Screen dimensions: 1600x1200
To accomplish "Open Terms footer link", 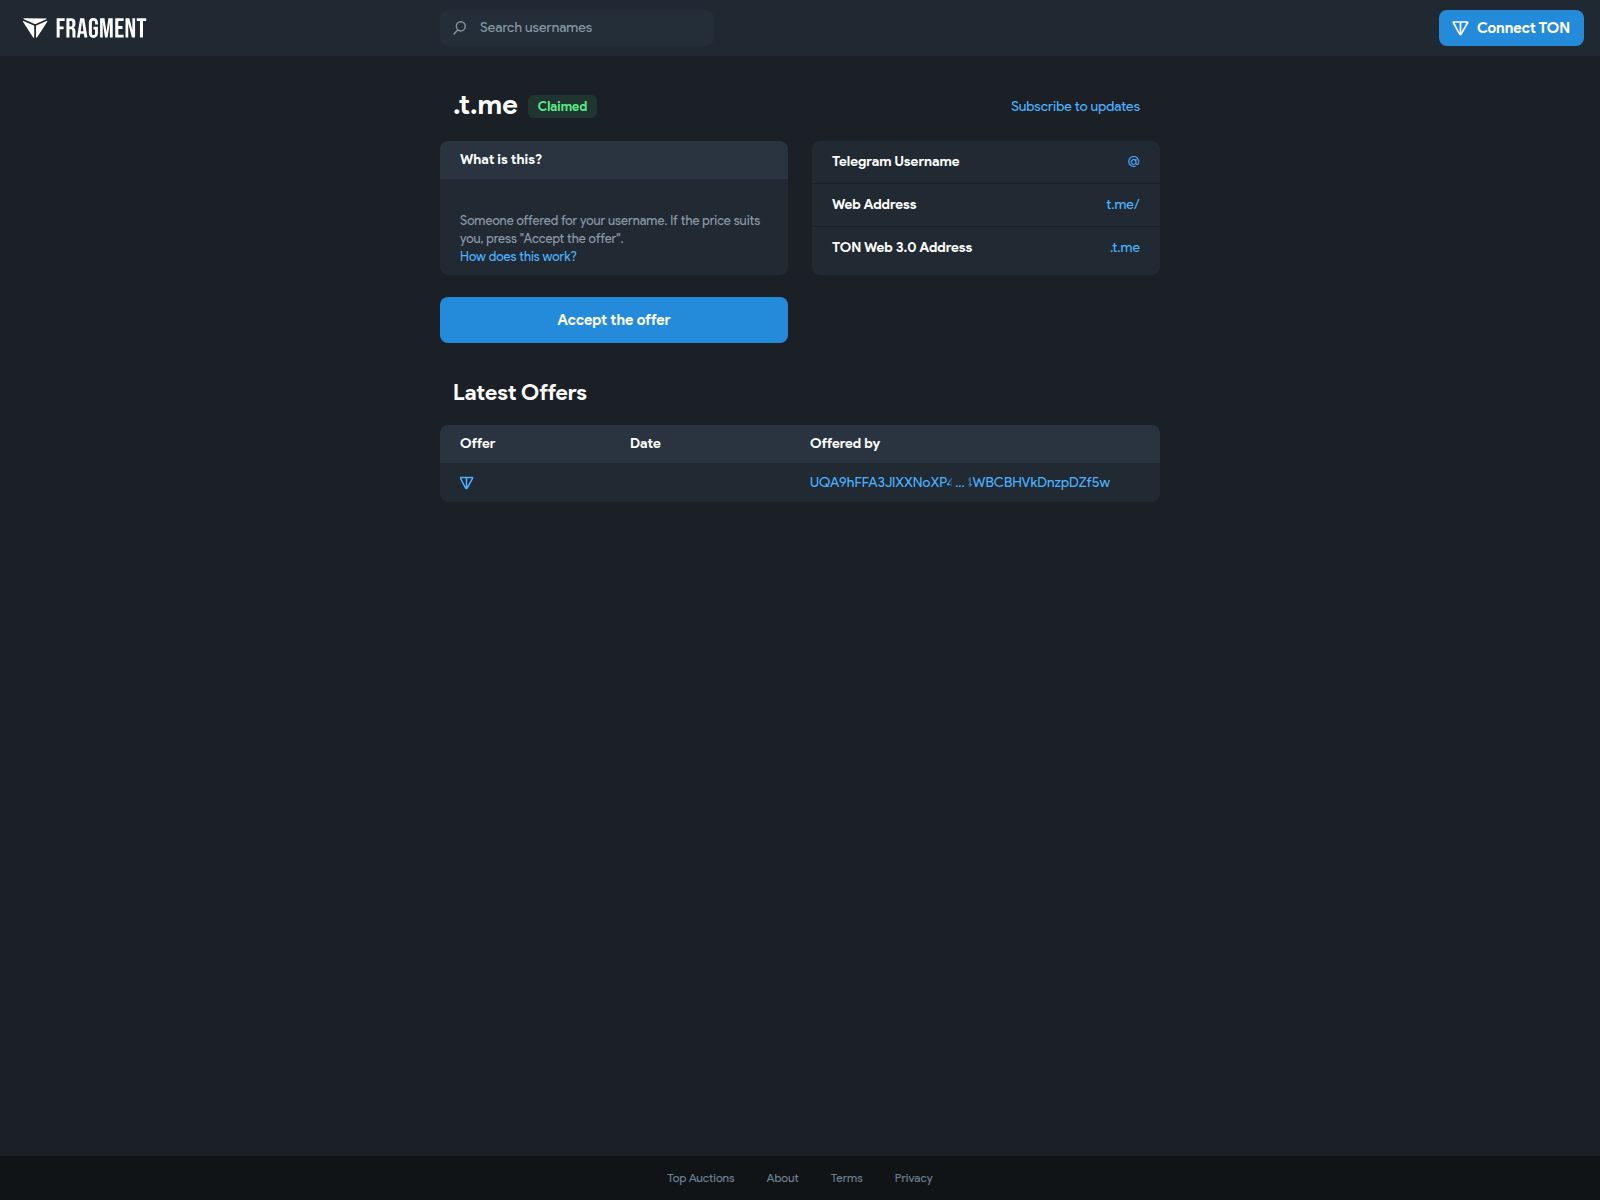I will pos(846,1178).
